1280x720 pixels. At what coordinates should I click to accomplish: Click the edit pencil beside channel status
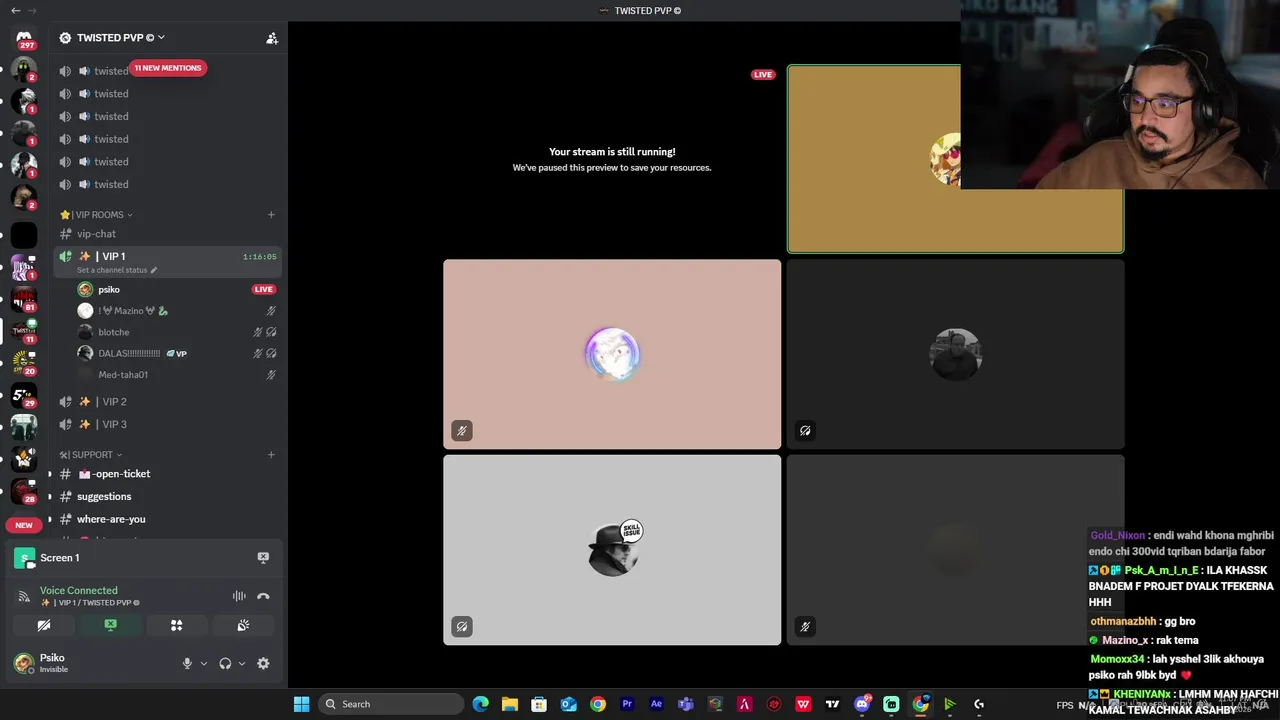tap(153, 270)
